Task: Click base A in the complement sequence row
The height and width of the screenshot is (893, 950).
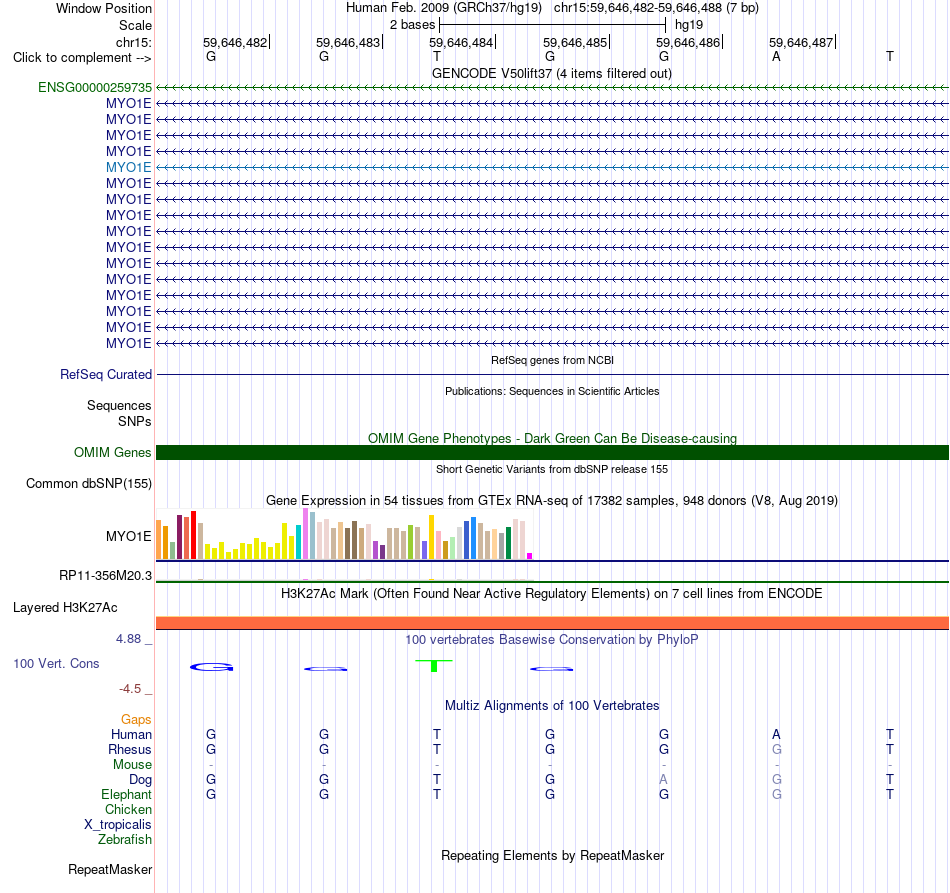Action: tap(776, 56)
